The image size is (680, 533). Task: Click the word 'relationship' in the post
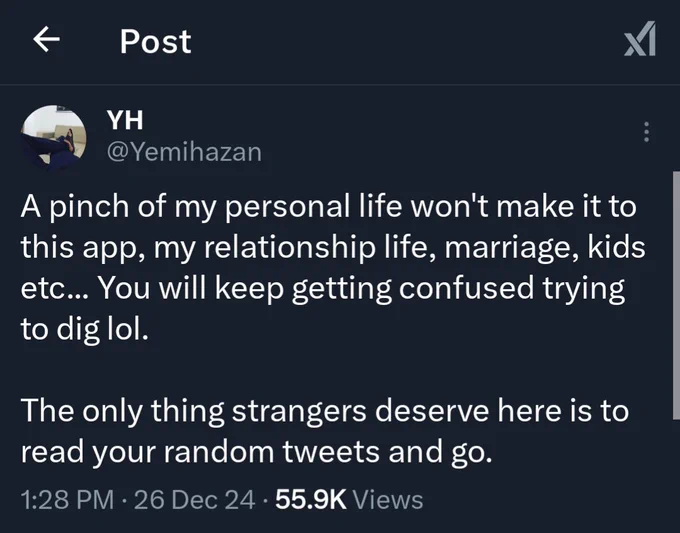click(290, 248)
